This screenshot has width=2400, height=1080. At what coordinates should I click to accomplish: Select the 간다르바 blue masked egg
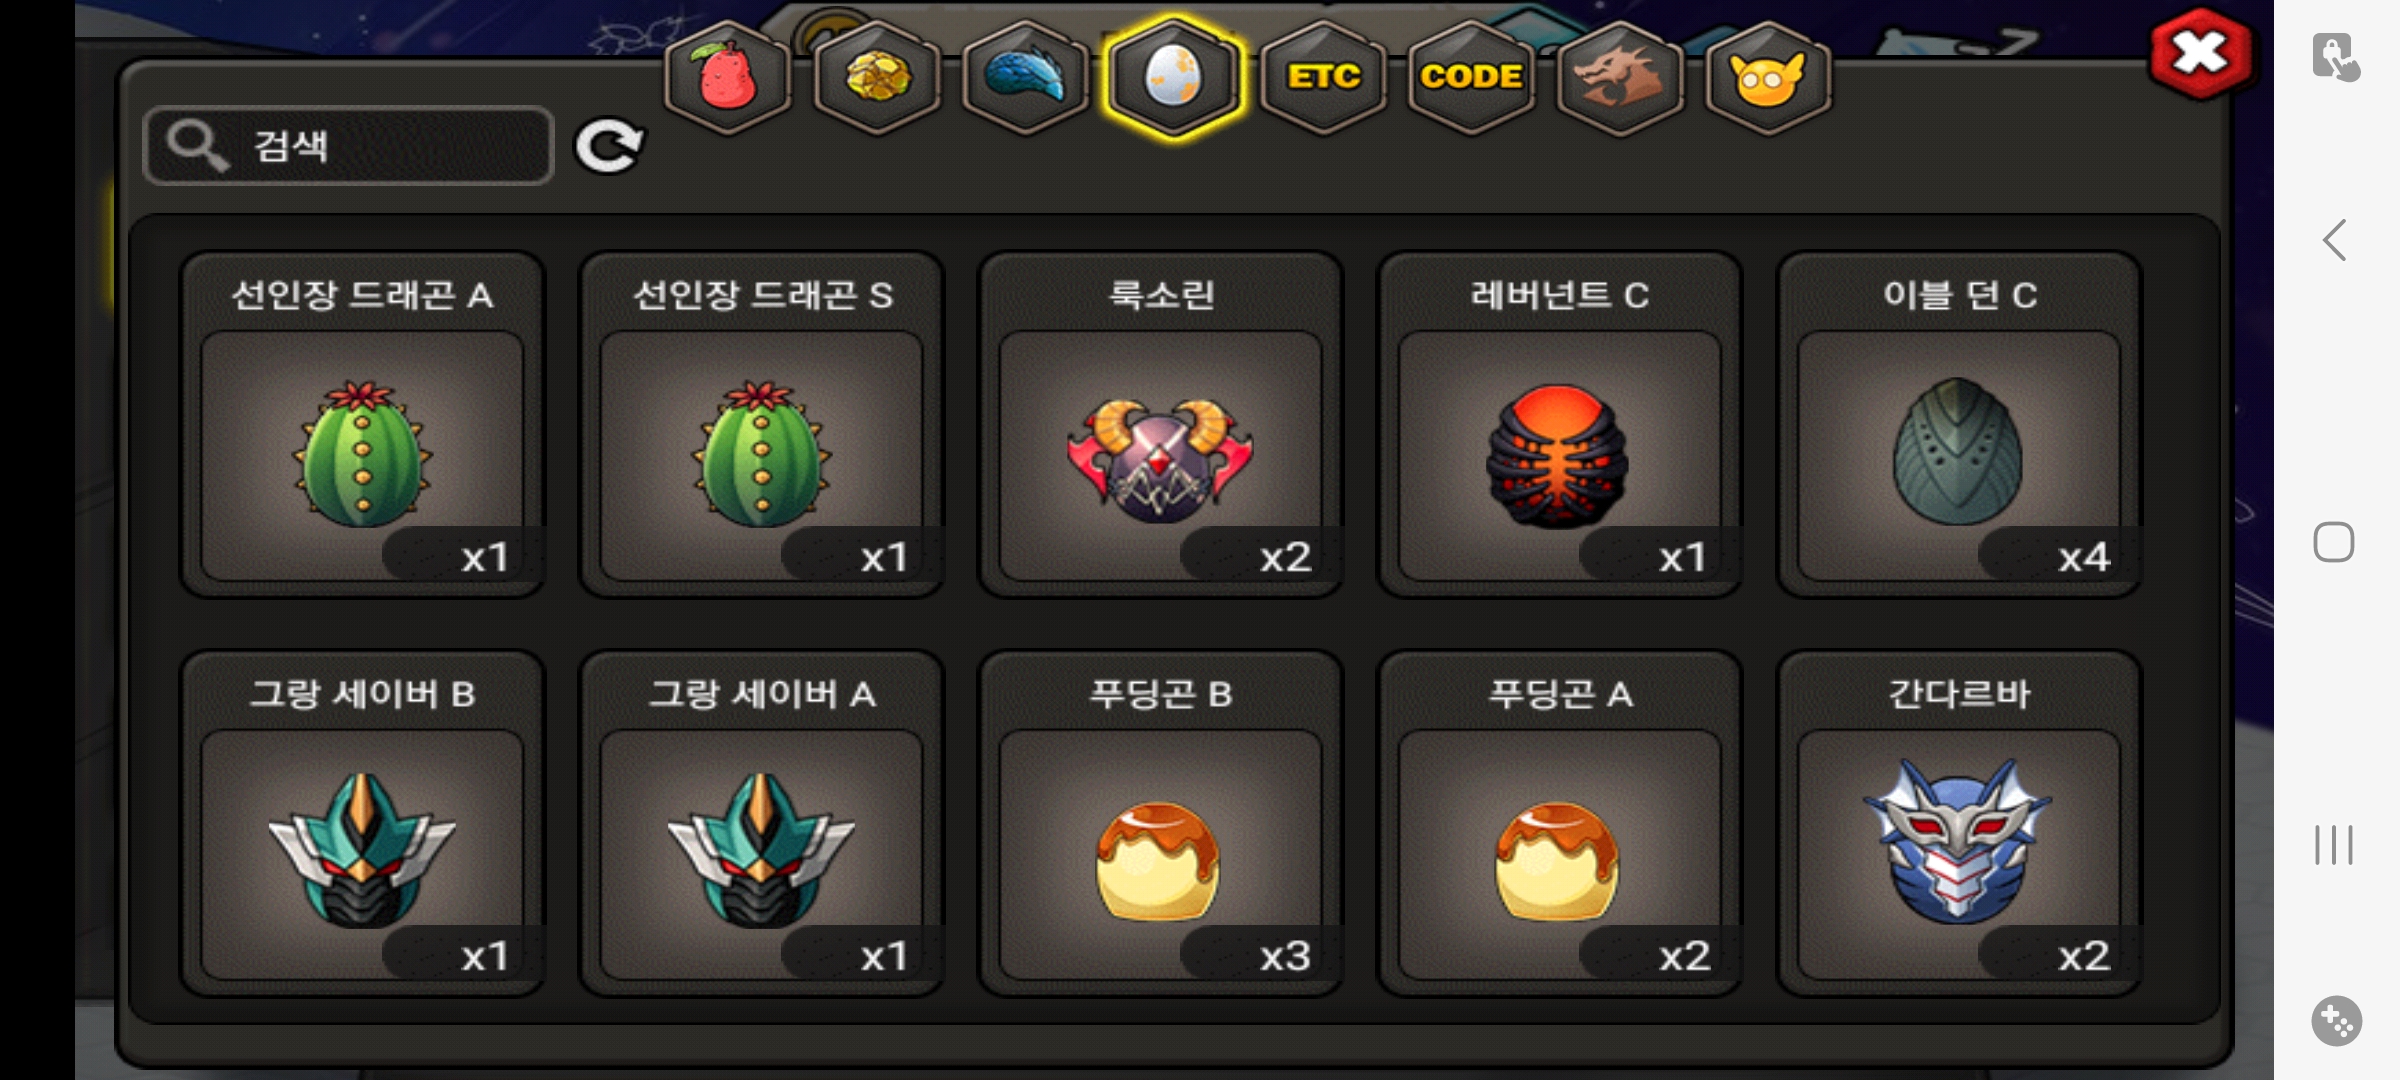click(1958, 824)
